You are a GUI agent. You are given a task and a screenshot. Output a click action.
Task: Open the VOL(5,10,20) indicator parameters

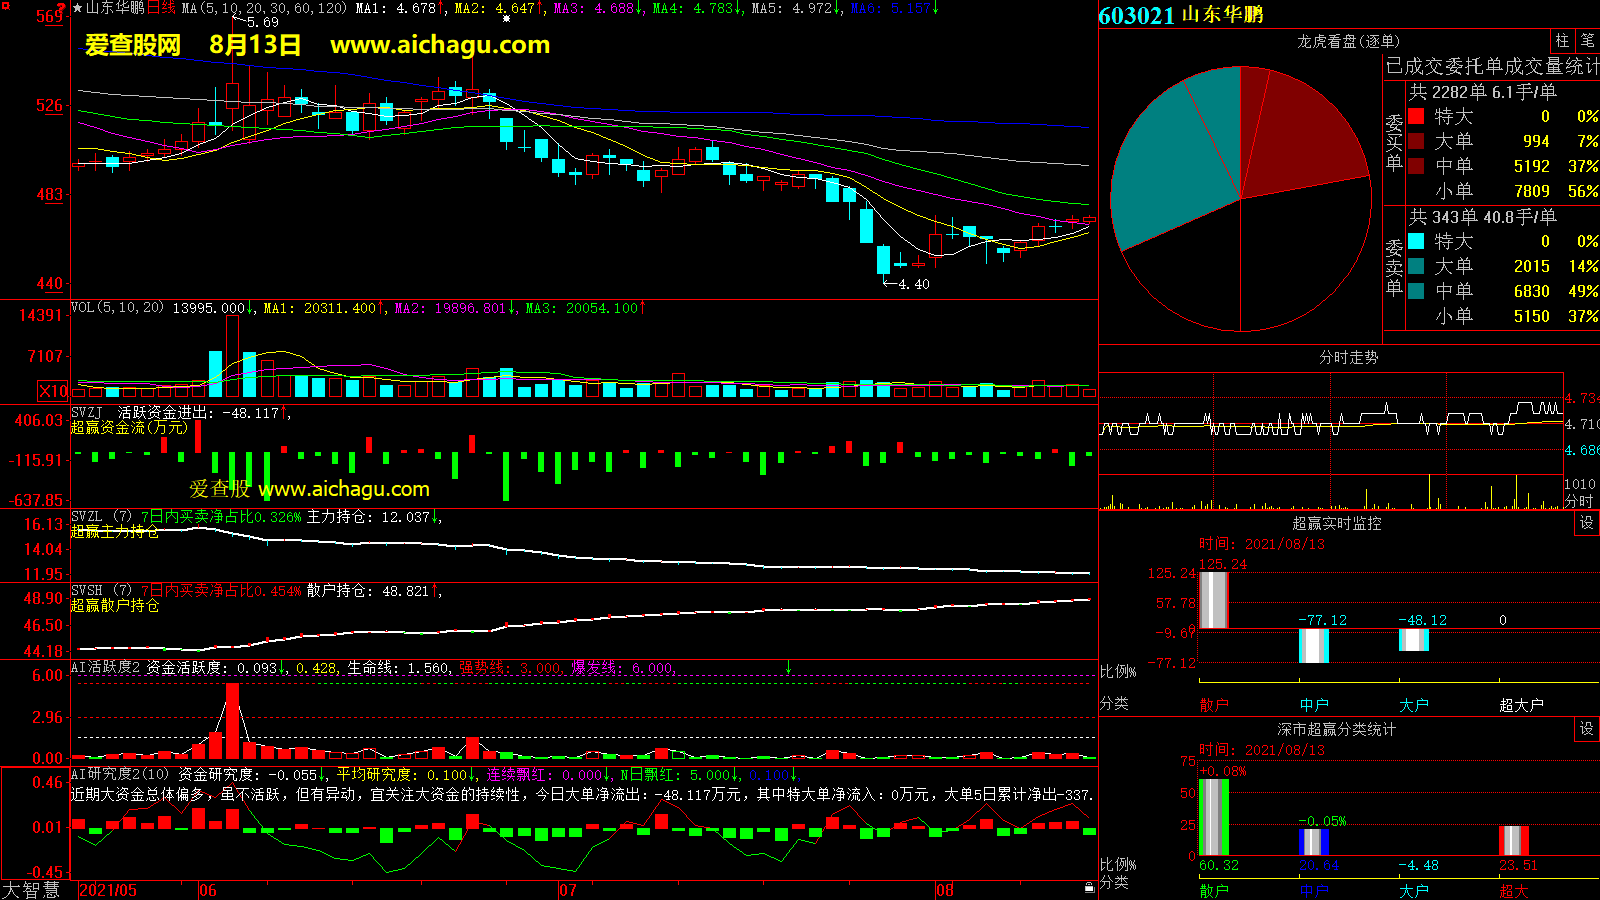[117, 308]
